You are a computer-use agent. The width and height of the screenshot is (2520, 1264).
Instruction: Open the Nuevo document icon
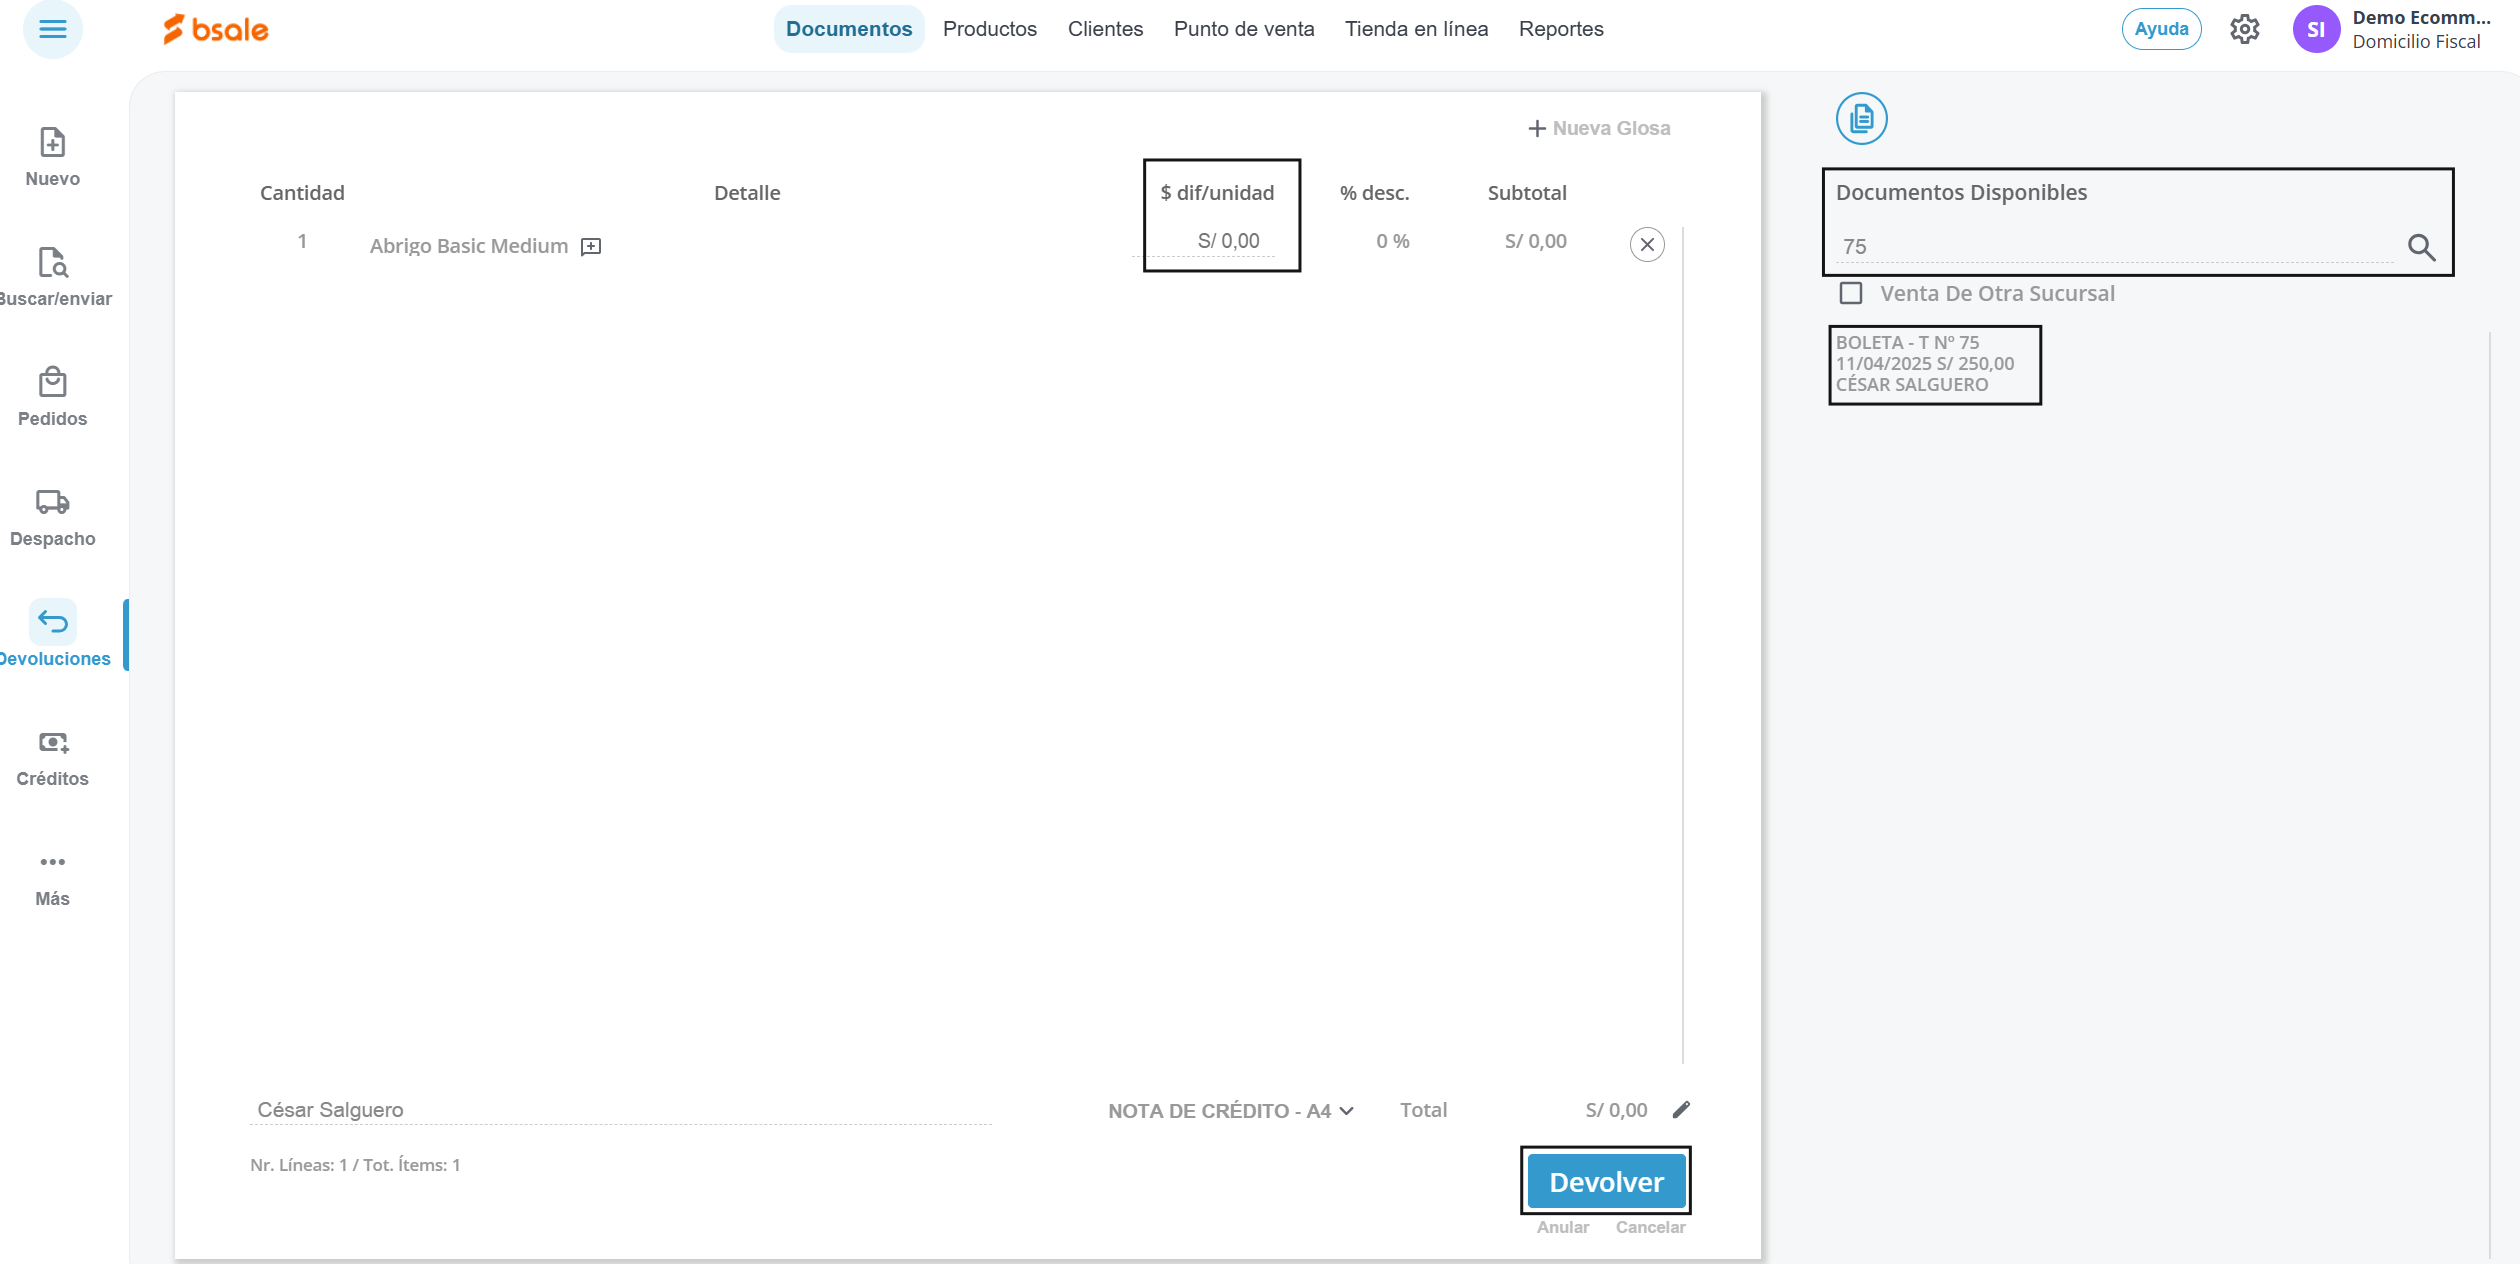52,143
